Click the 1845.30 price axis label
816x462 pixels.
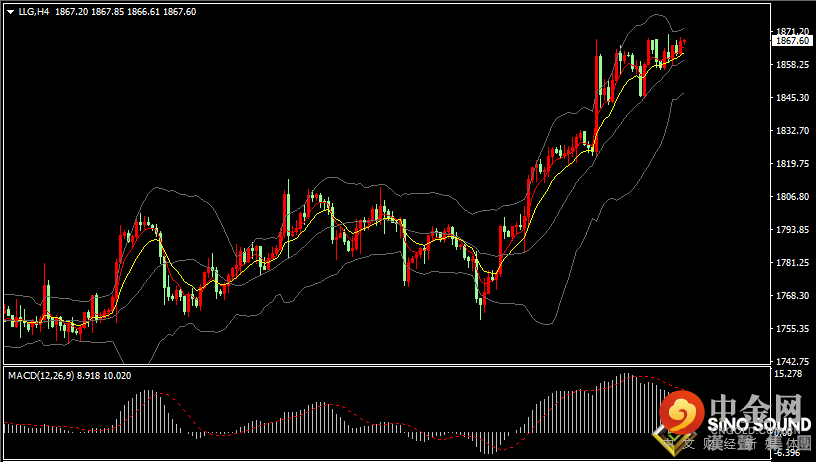792,97
